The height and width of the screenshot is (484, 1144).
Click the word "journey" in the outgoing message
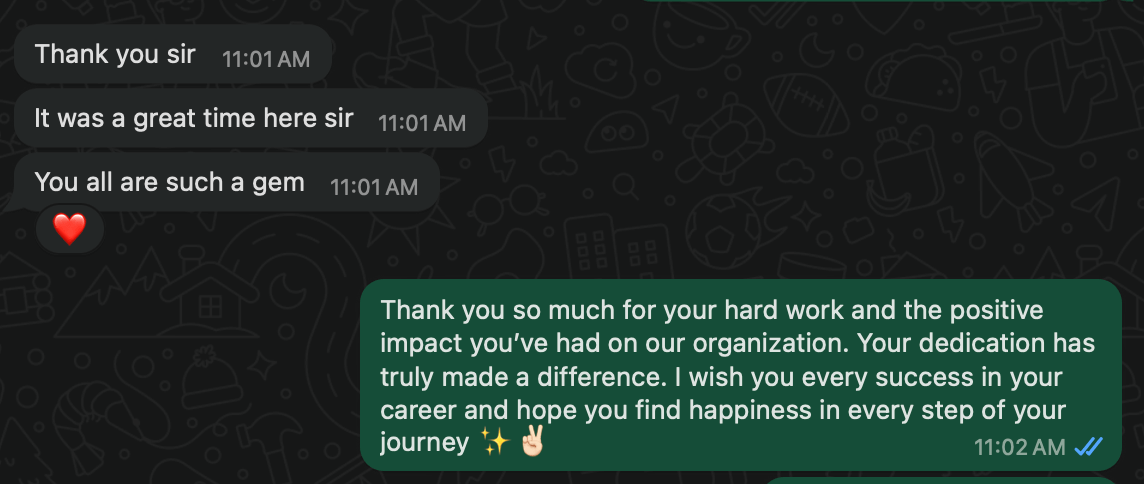click(424, 443)
